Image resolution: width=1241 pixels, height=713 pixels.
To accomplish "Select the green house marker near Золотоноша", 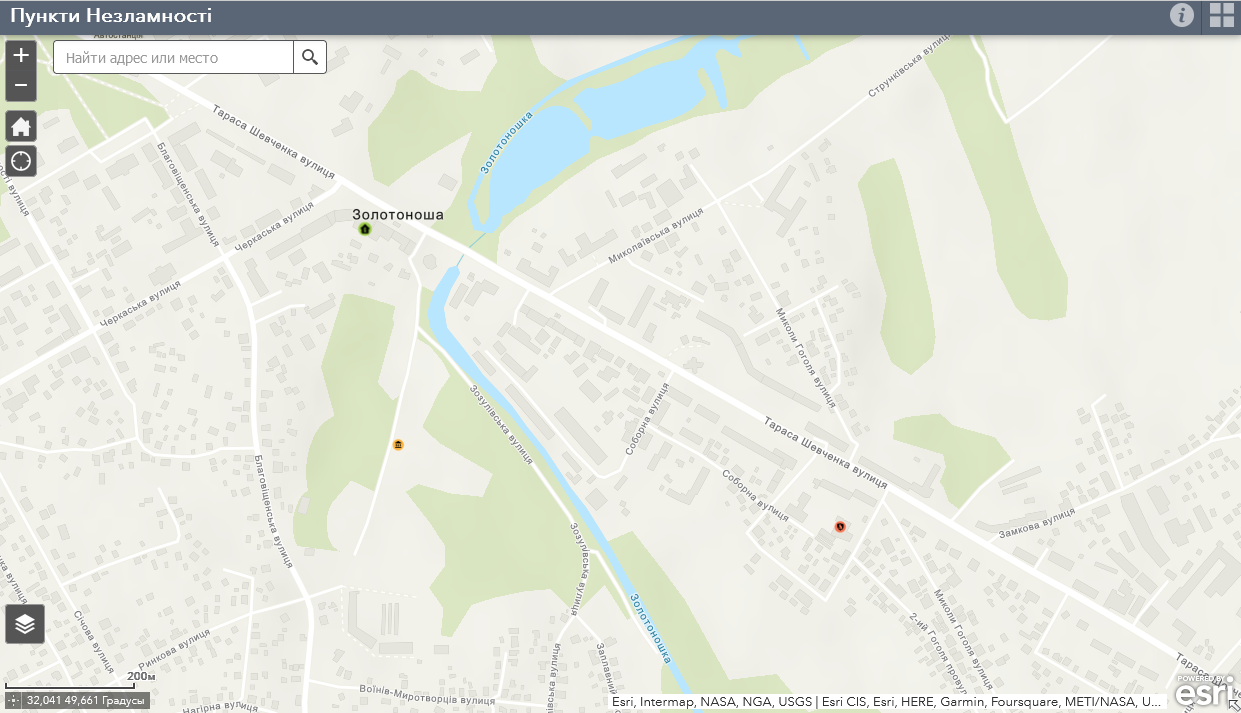I will [364, 229].
